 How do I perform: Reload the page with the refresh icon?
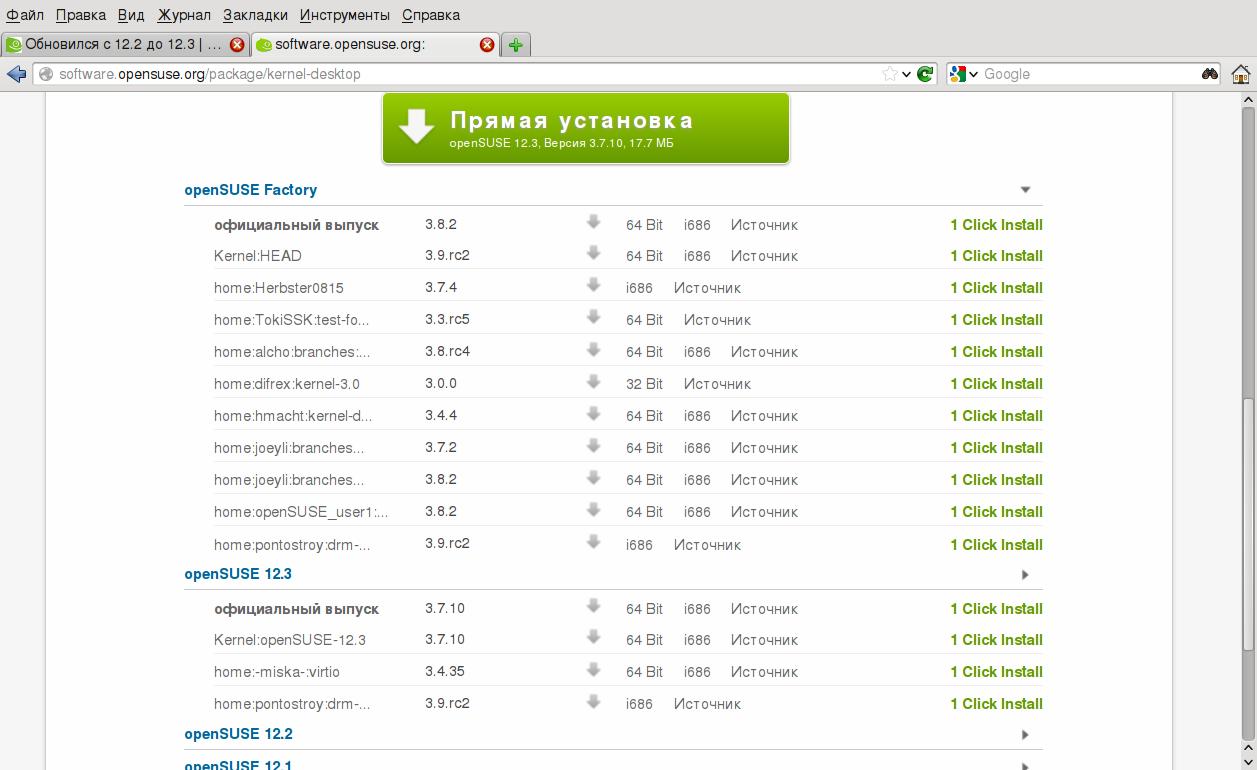pos(925,74)
